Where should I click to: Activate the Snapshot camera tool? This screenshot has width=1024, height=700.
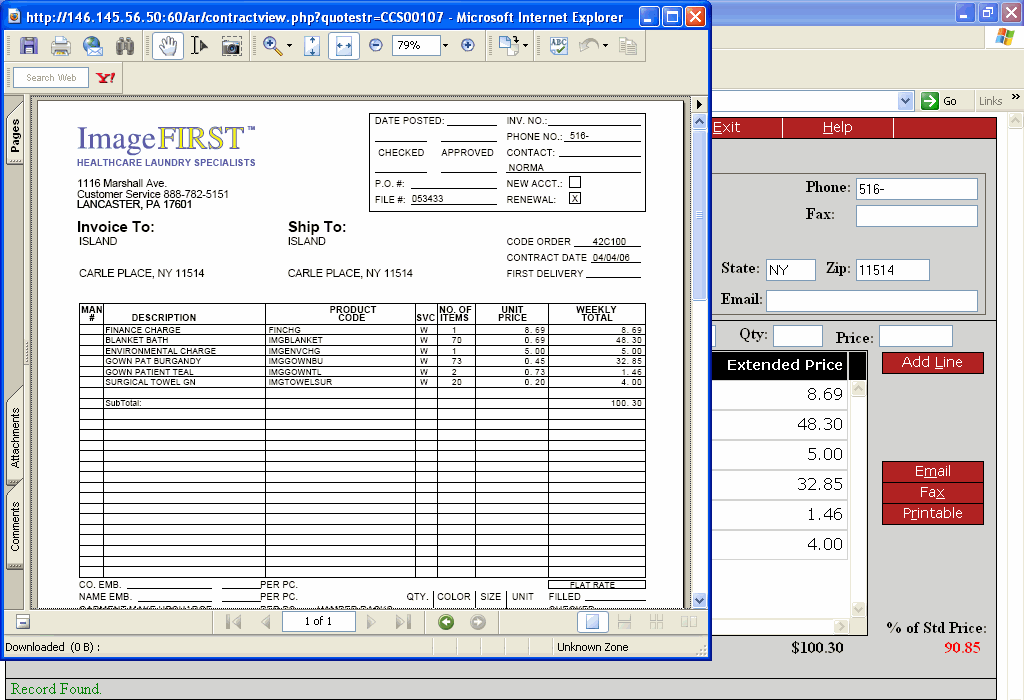pos(231,46)
